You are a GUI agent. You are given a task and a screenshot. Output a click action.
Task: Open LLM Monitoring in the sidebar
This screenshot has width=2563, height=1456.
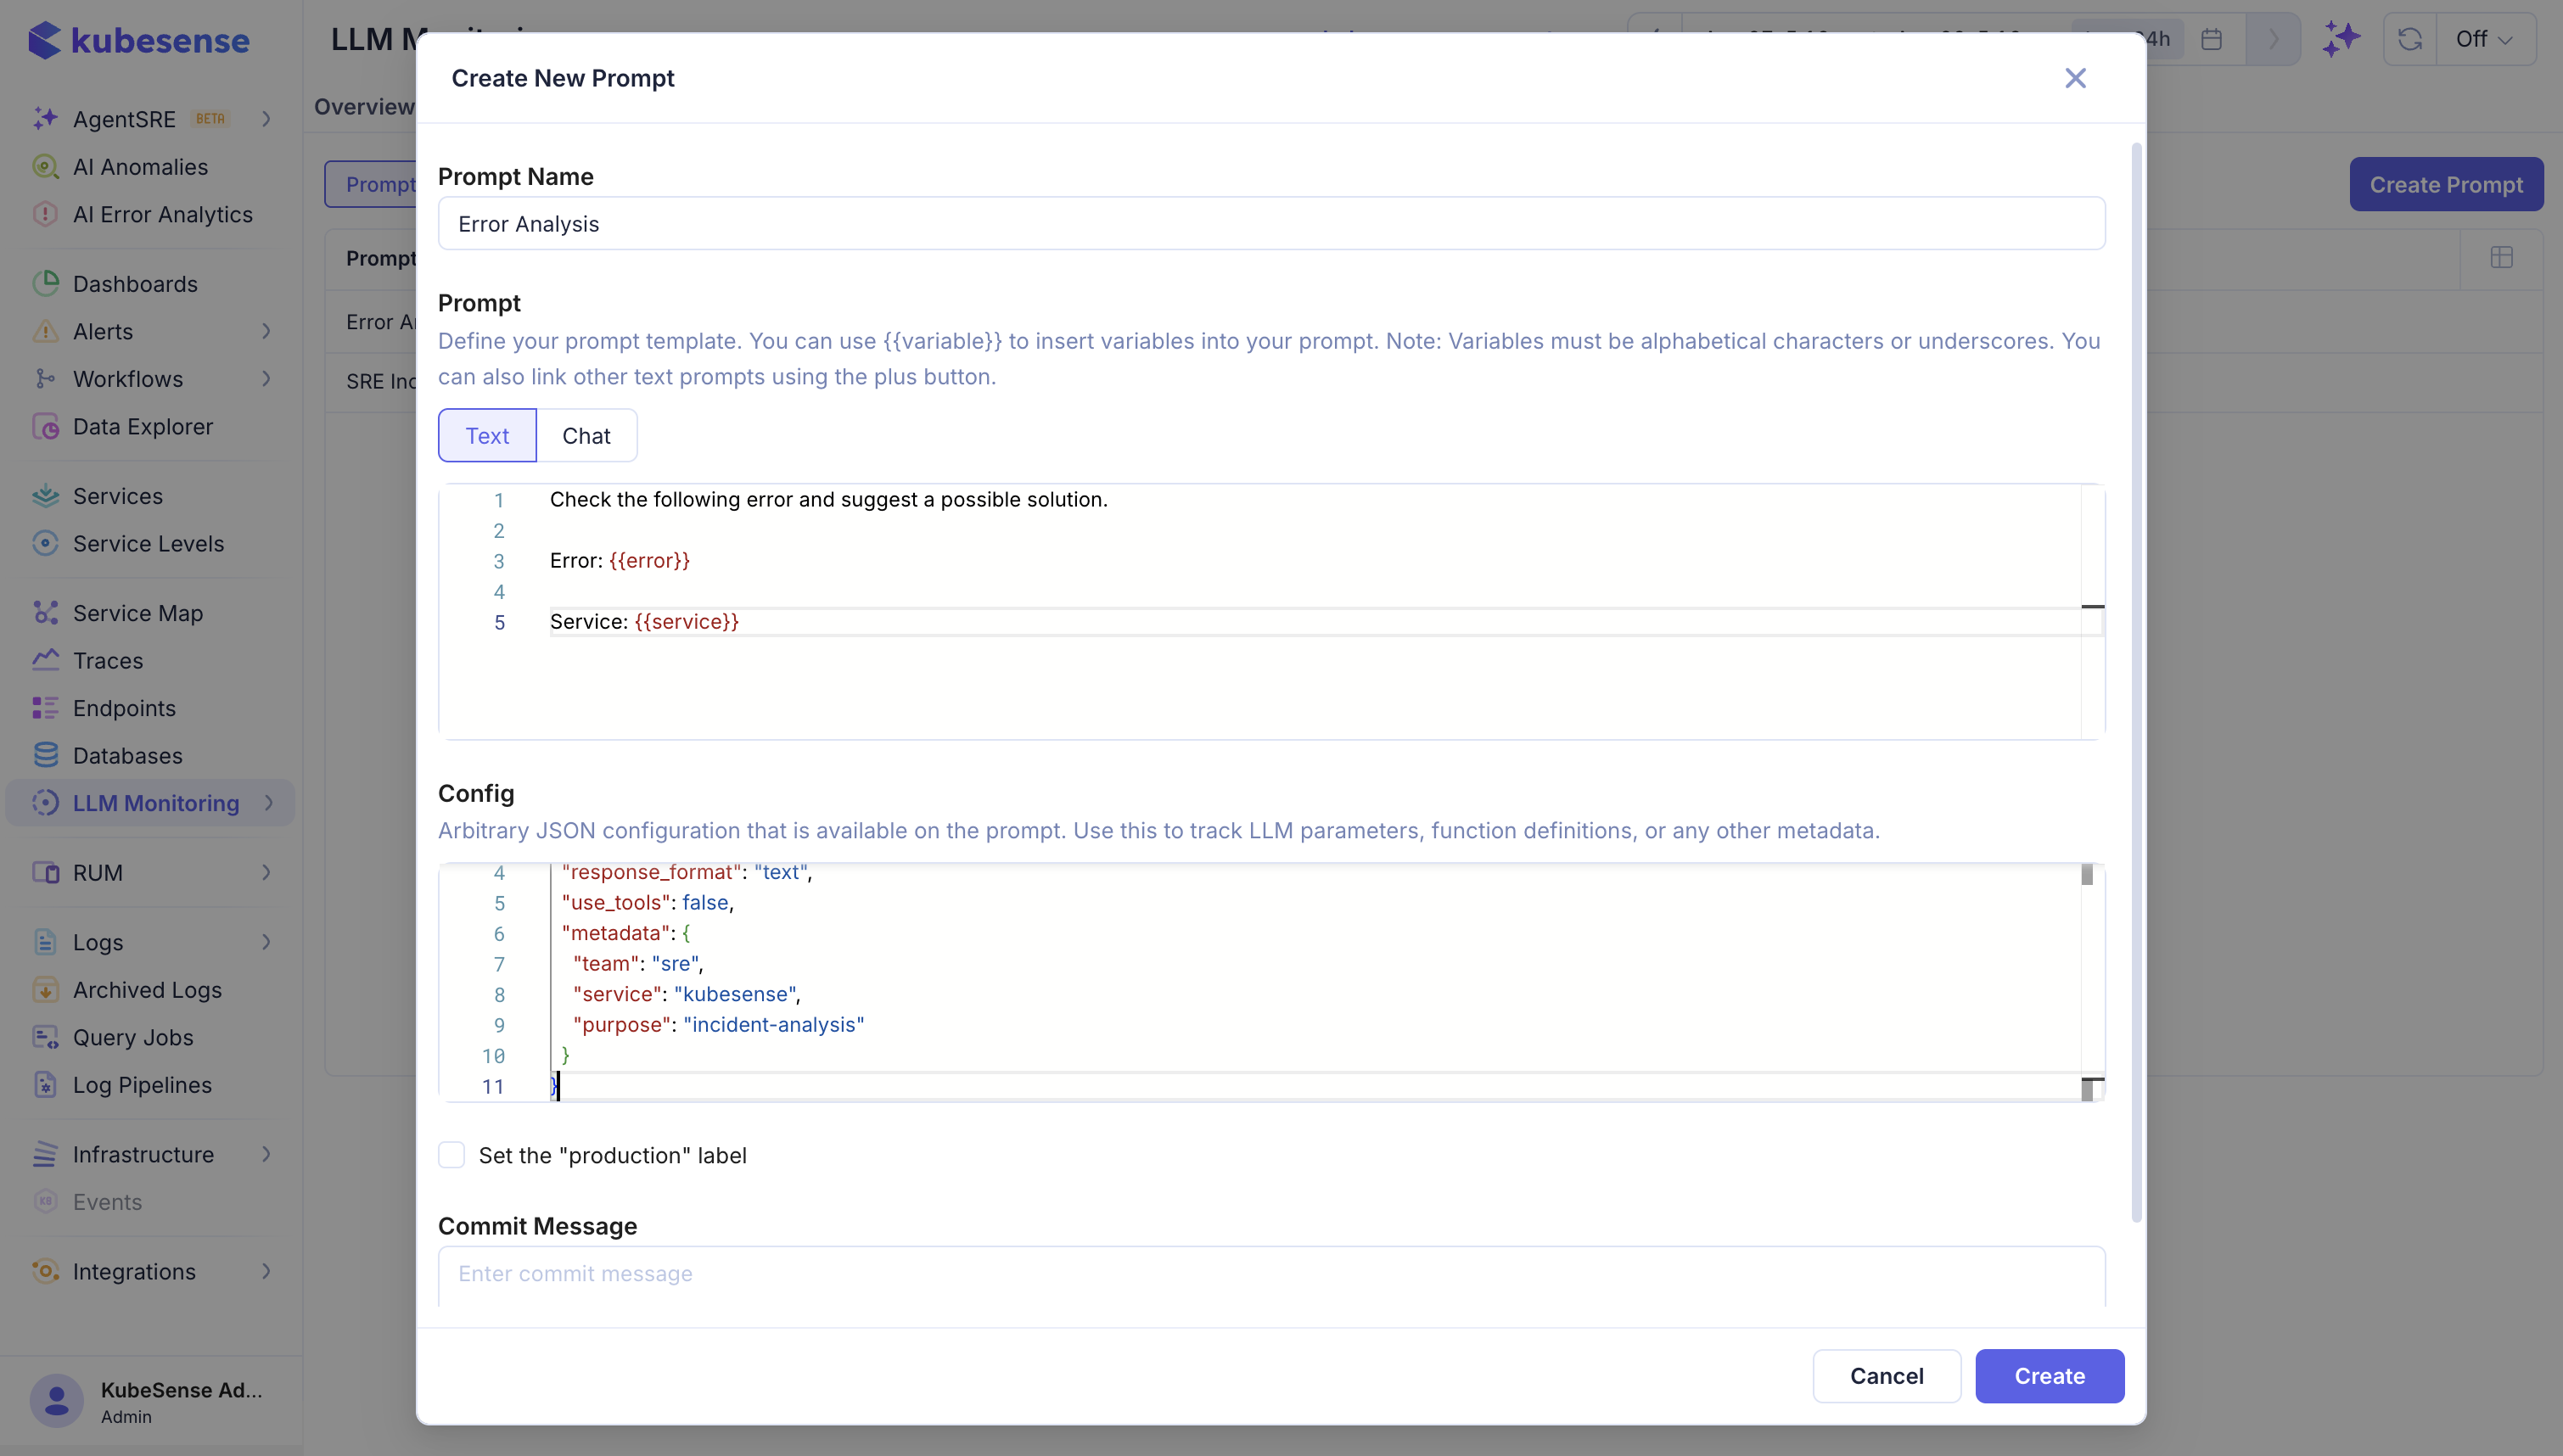tap(150, 803)
